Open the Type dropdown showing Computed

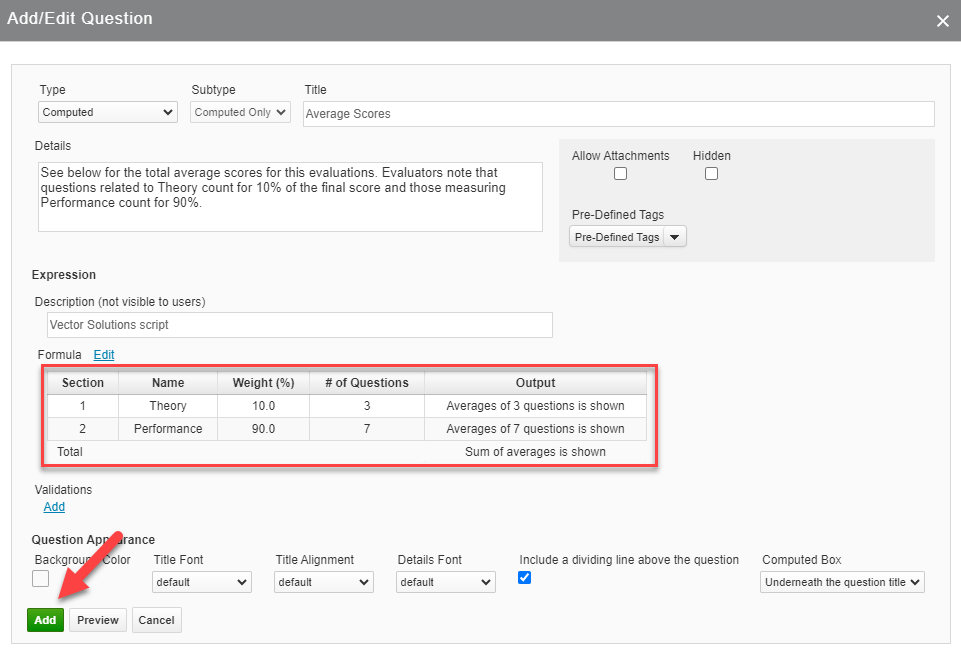pos(105,112)
